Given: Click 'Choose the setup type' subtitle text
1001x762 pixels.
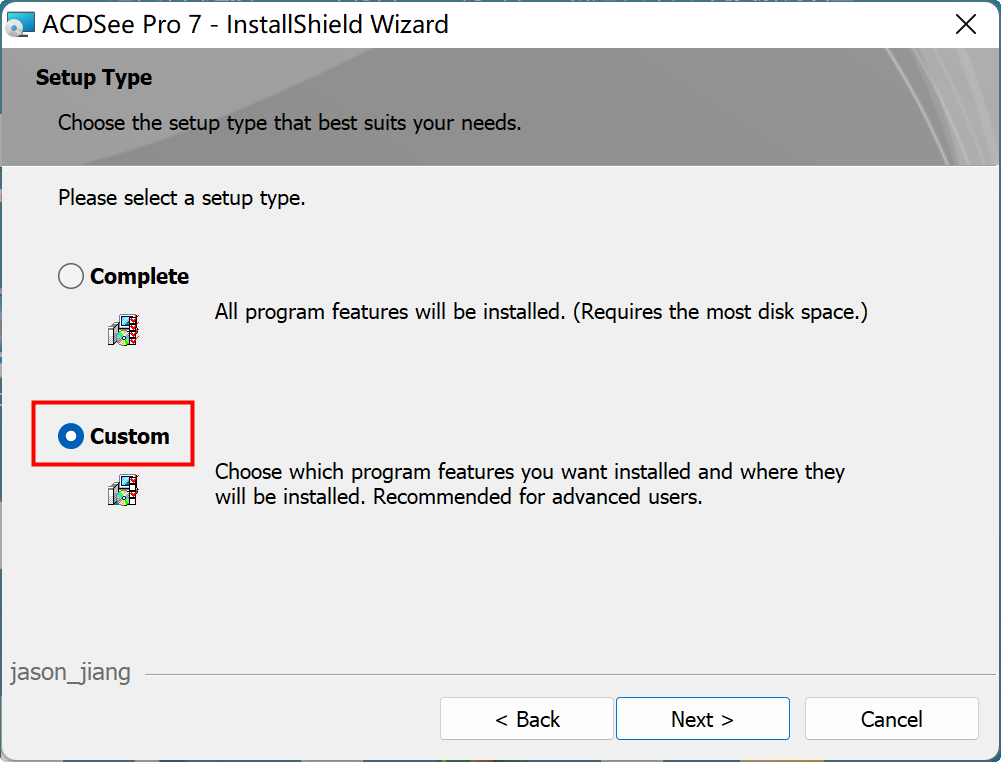Looking at the screenshot, I should pos(289,123).
